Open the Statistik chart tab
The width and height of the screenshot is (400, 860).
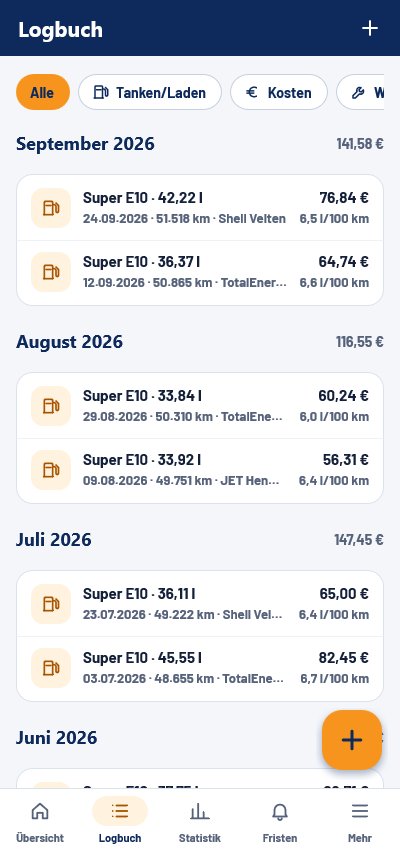[200, 823]
